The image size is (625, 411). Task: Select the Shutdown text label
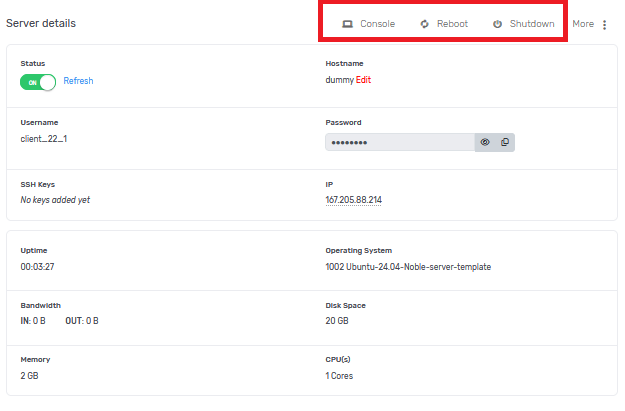tap(532, 24)
